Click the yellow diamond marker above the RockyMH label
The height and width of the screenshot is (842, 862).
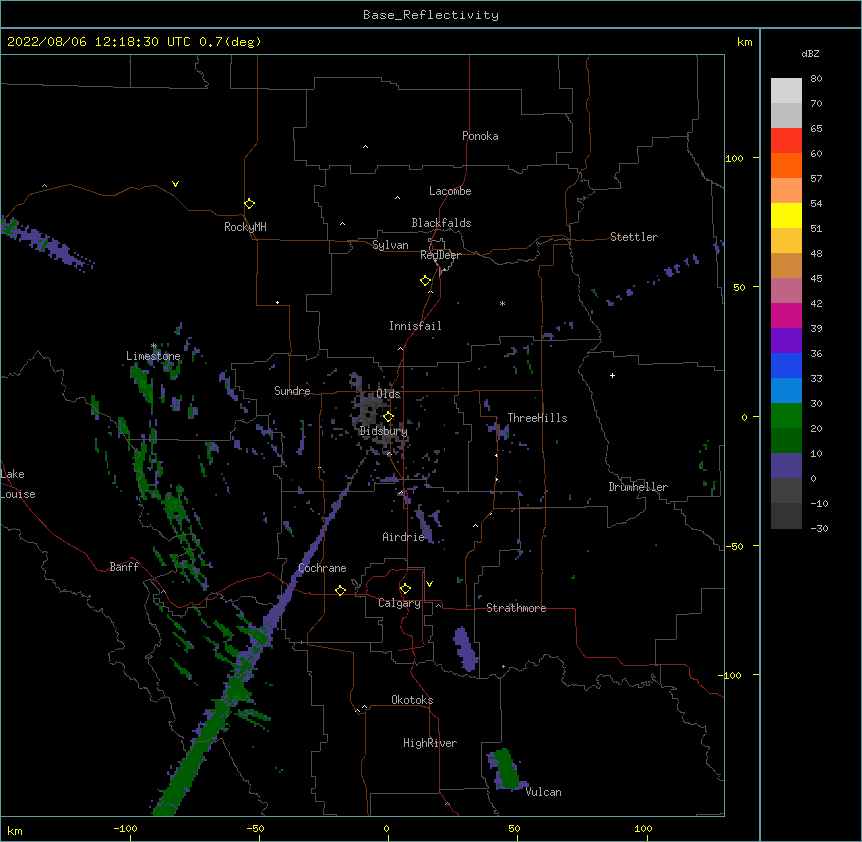[x=250, y=204]
